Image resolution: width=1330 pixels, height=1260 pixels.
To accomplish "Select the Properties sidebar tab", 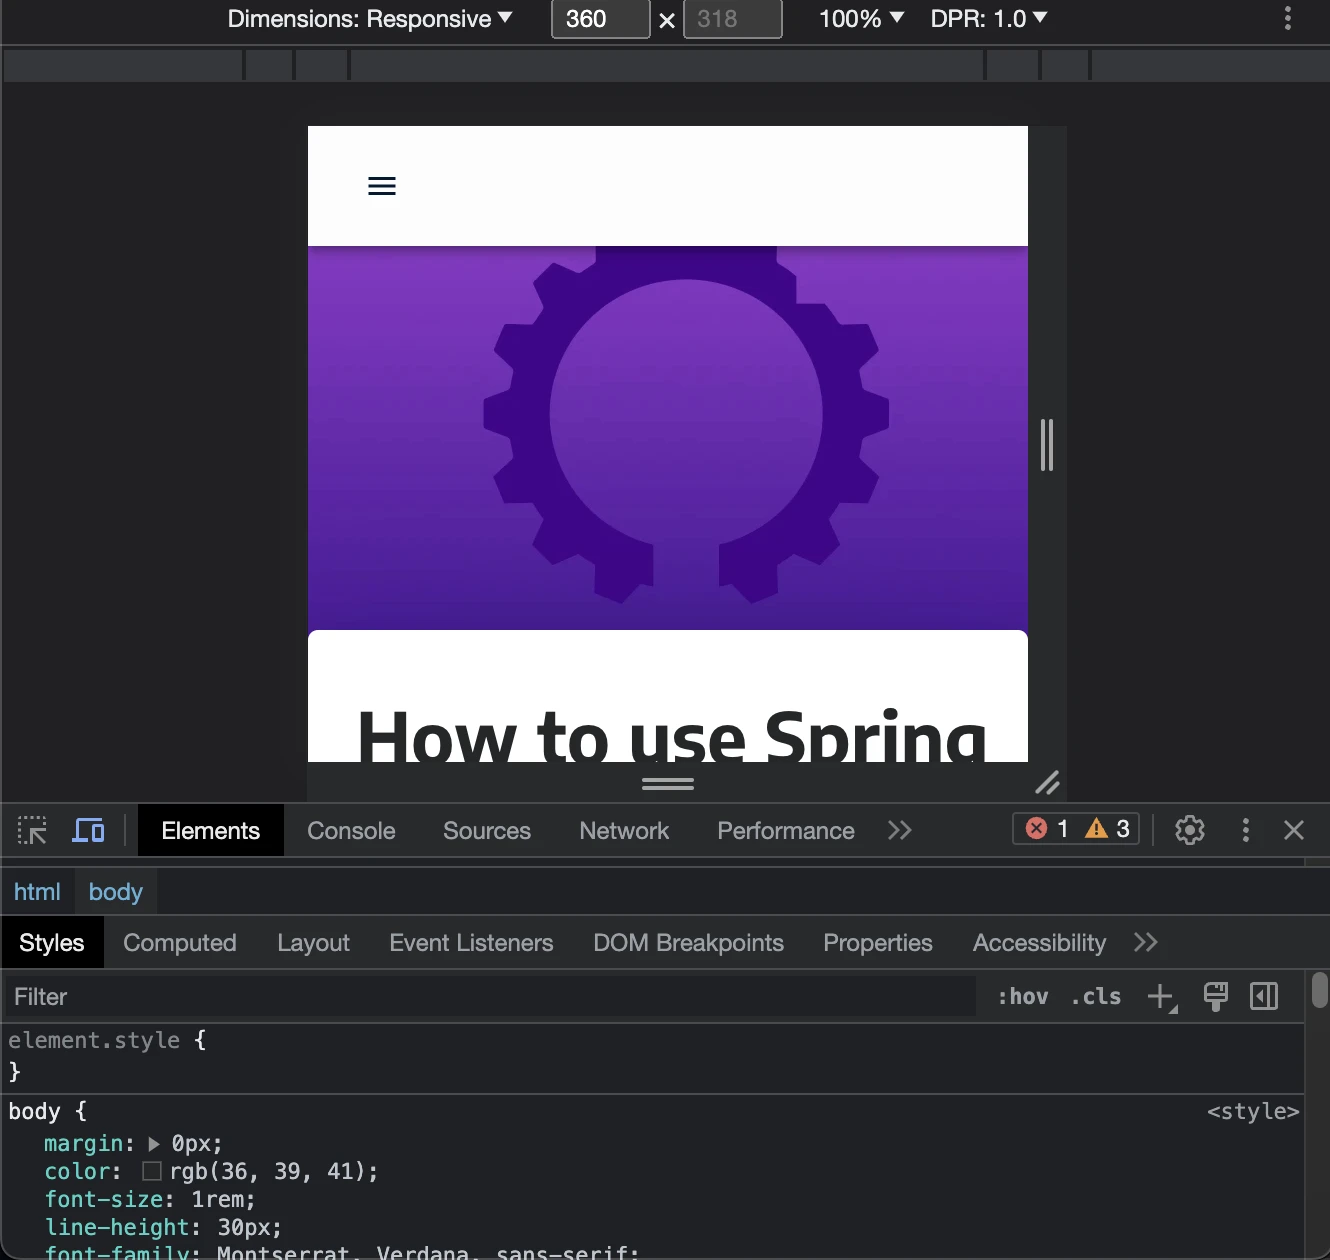I will [x=878, y=942].
